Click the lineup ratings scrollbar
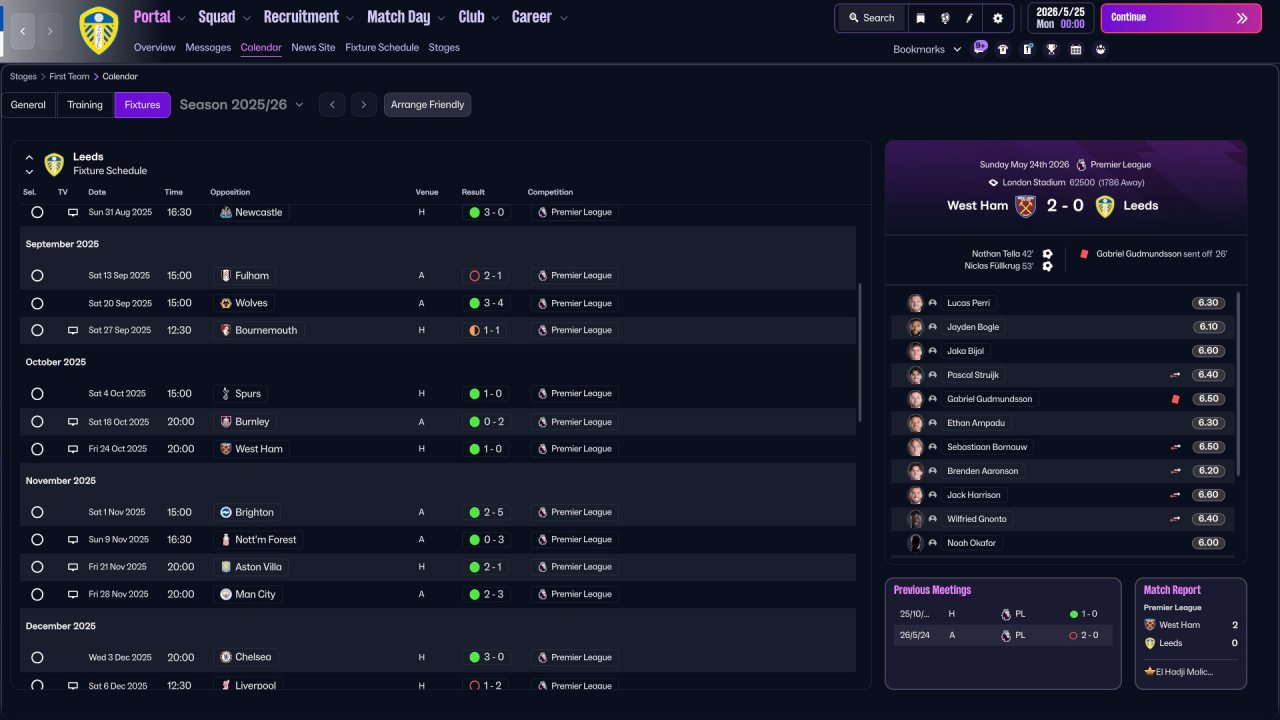Viewport: 1280px width, 720px height. pos(1238,384)
